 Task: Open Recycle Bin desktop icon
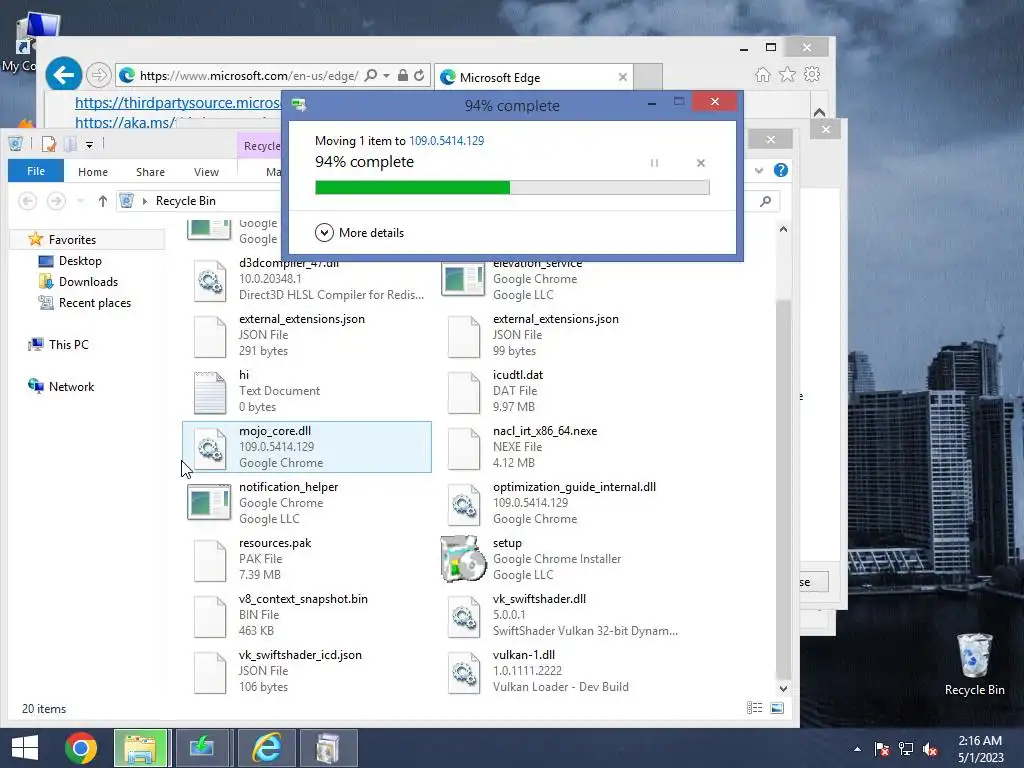[x=974, y=664]
